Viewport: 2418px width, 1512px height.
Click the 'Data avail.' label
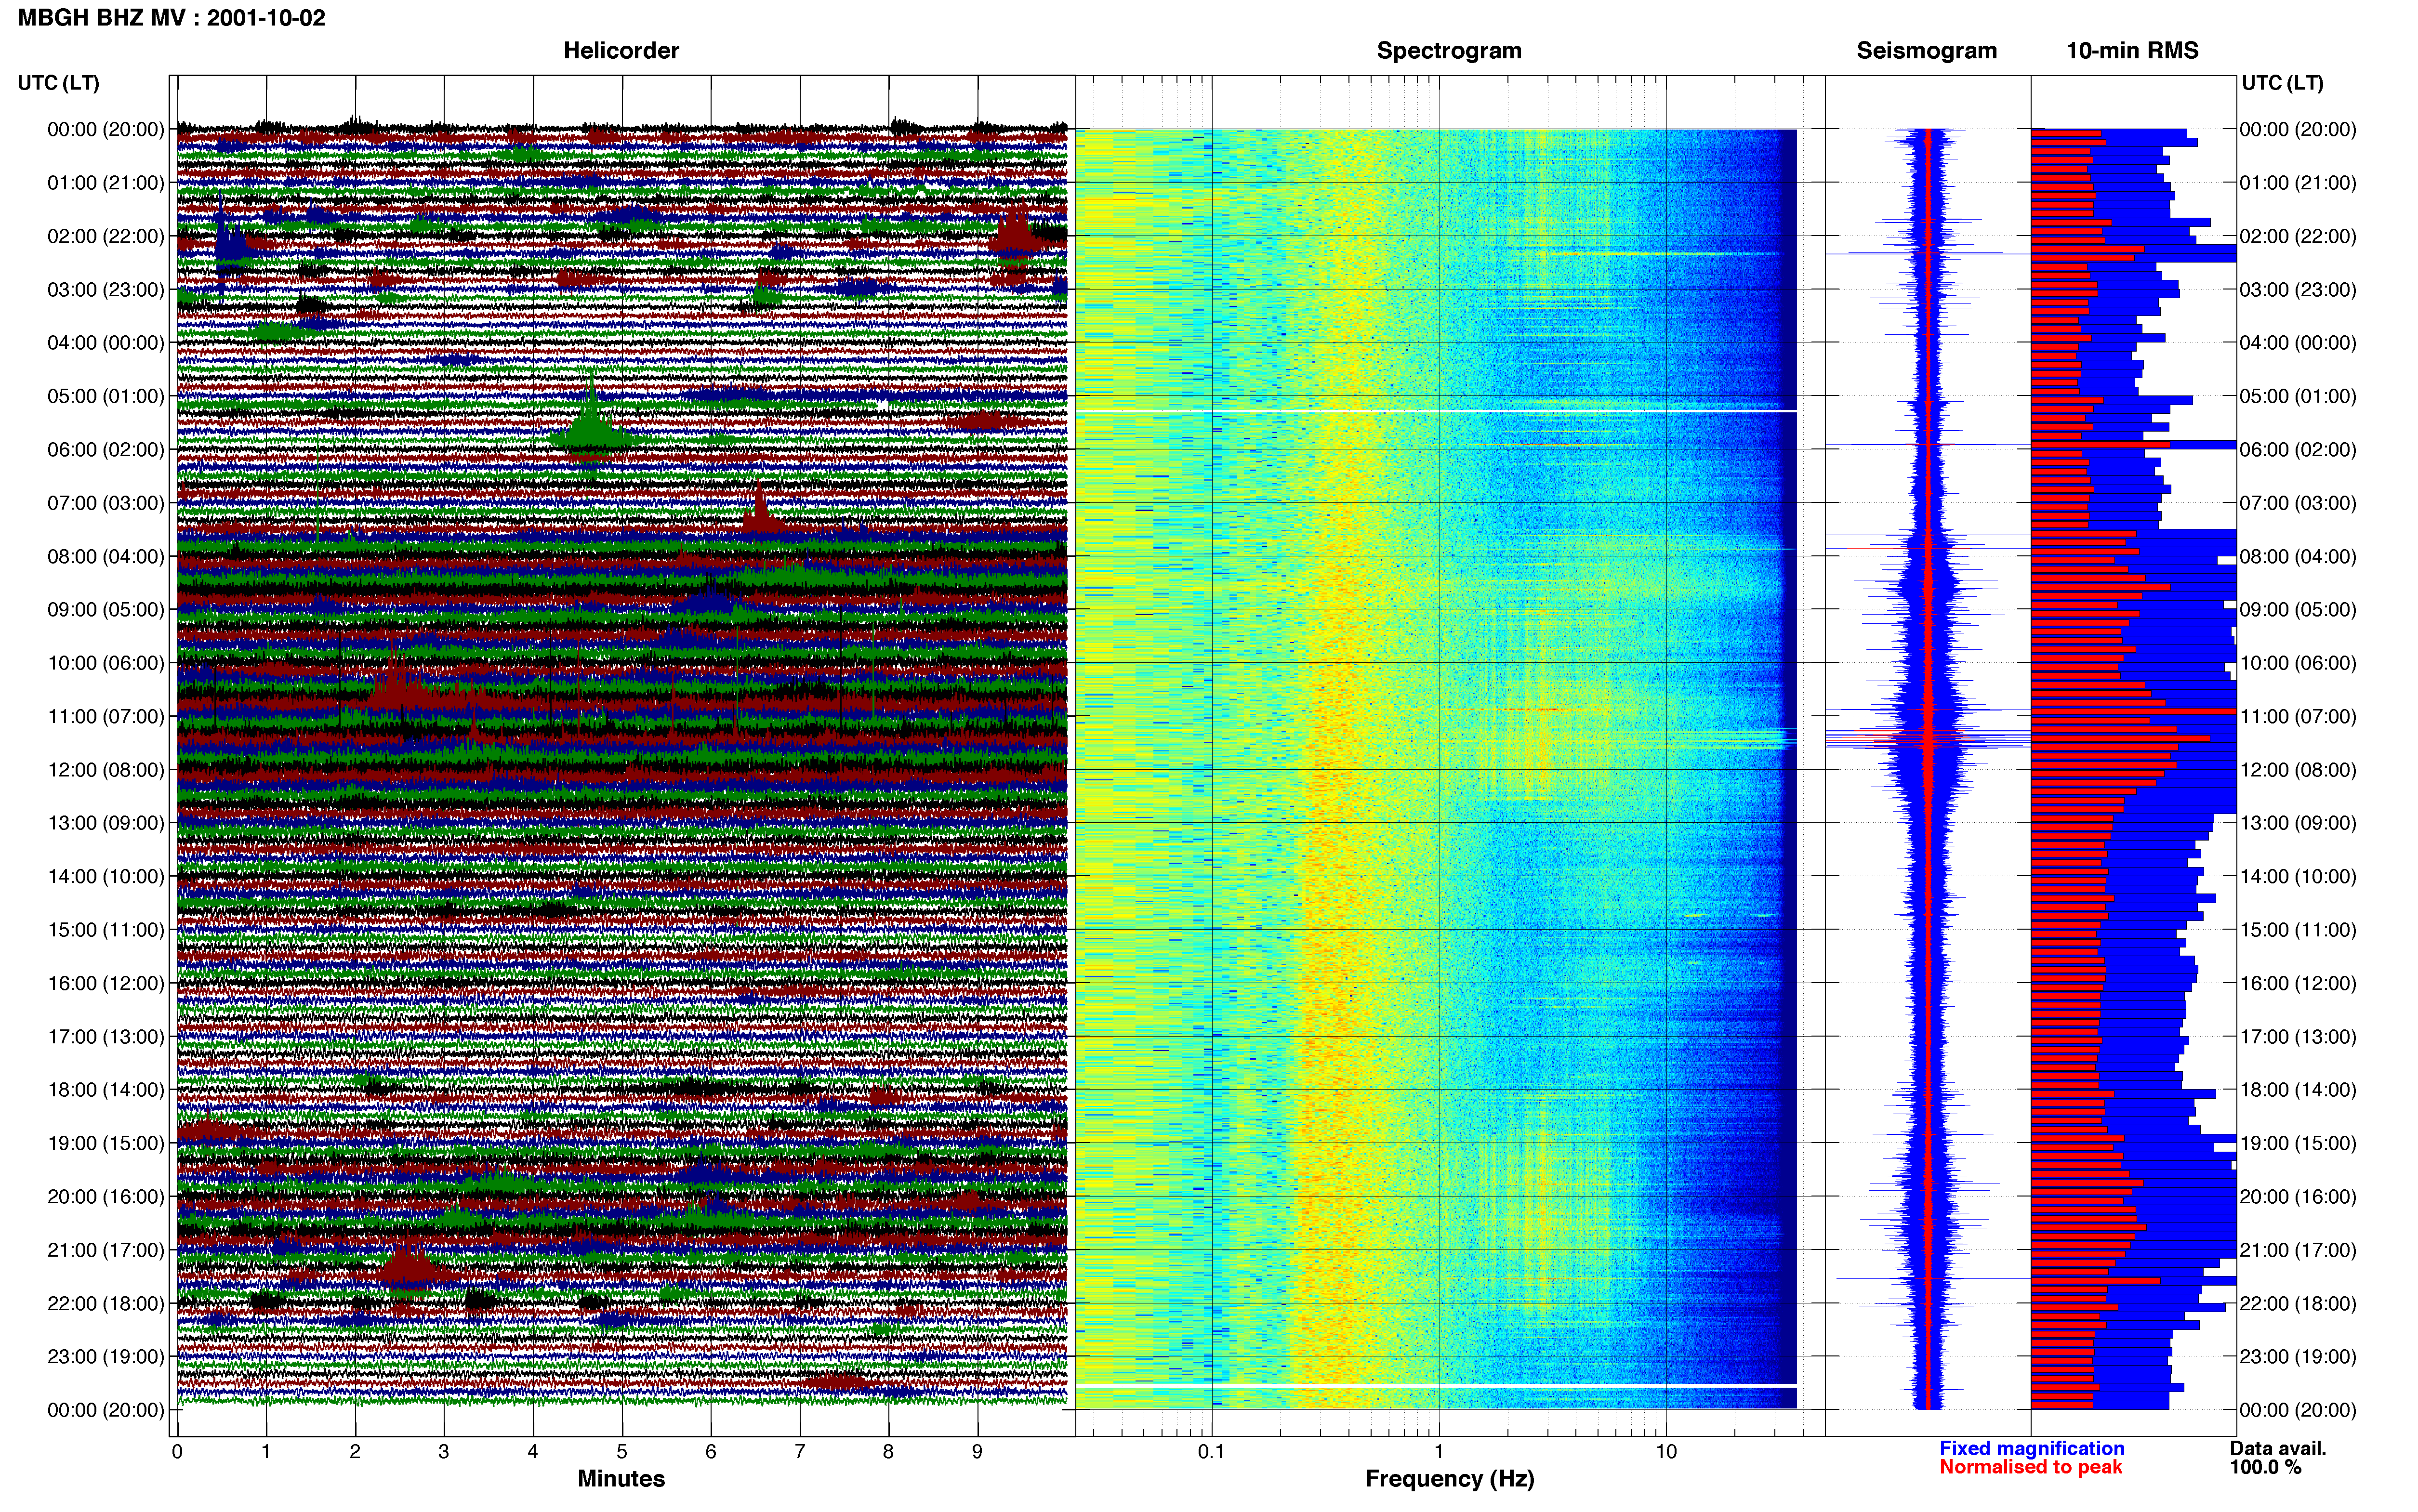coord(2278,1448)
